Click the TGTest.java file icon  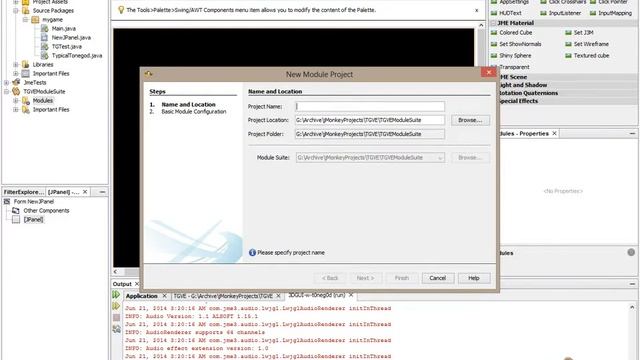(x=44, y=47)
